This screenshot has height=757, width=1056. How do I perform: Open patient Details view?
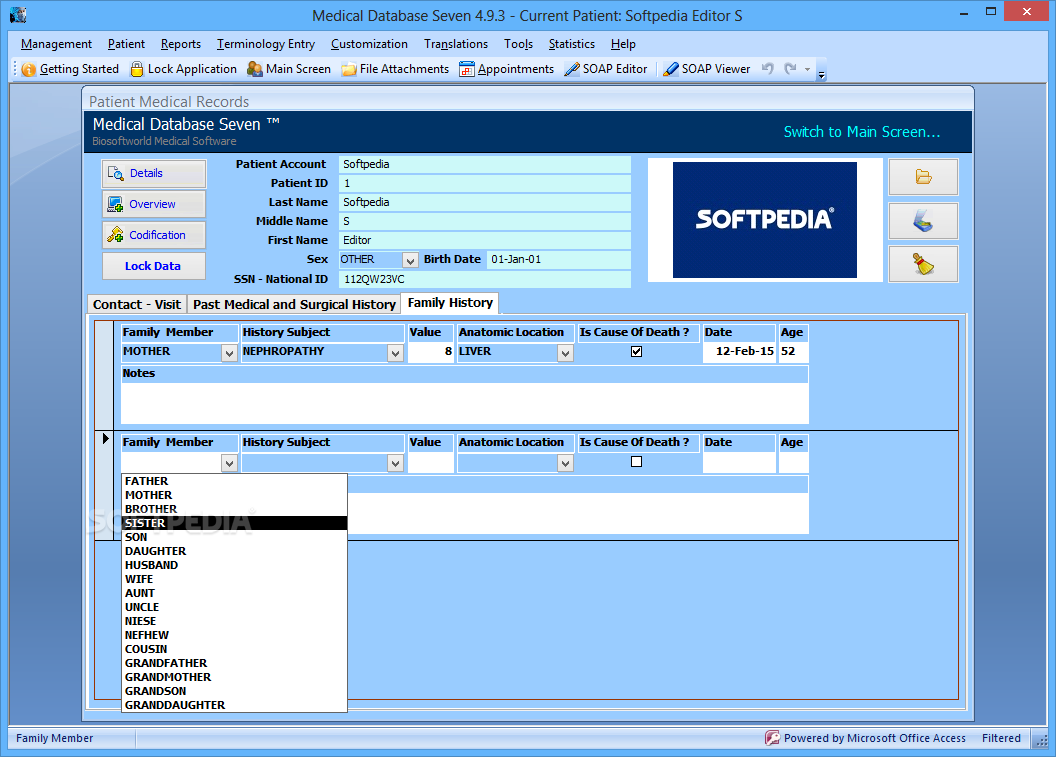[154, 173]
